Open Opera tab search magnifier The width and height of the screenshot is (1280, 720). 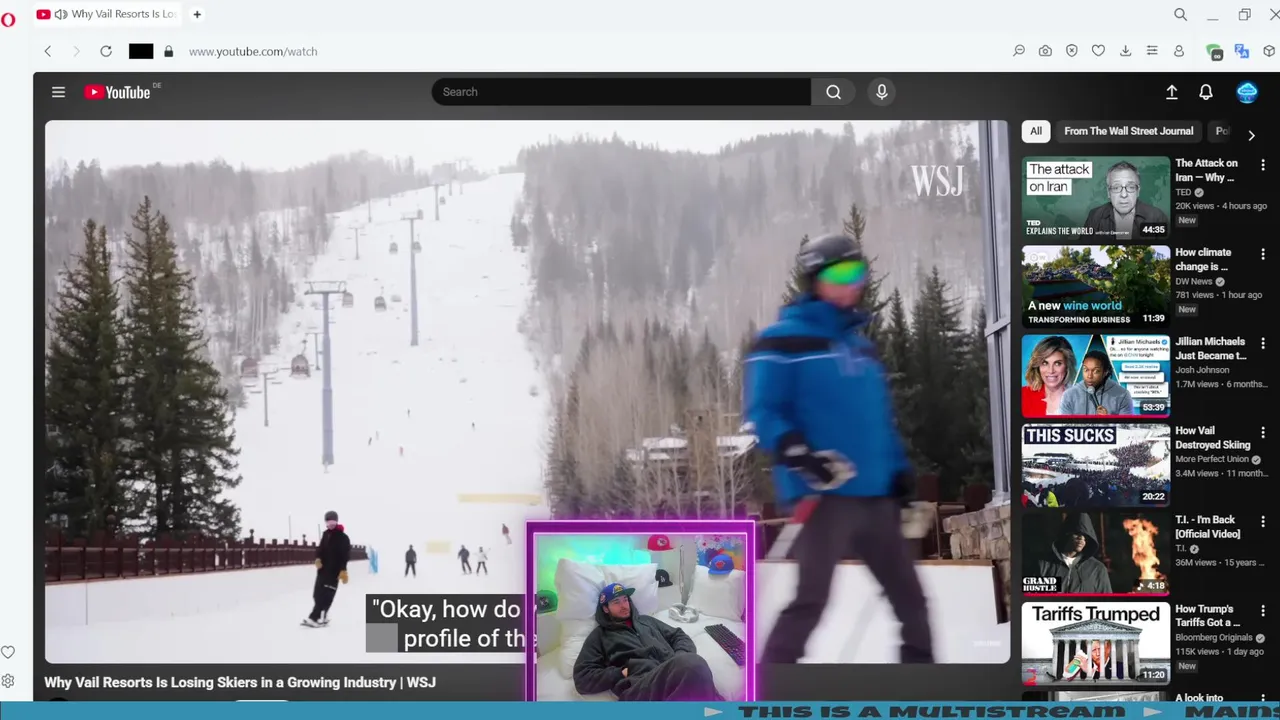click(x=1180, y=14)
